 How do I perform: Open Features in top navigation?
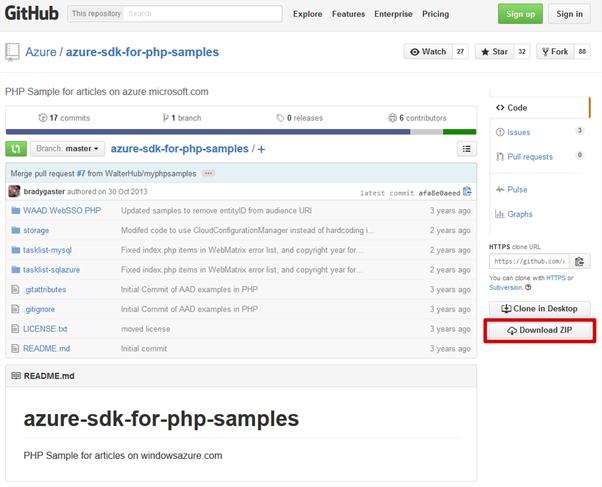(x=348, y=14)
